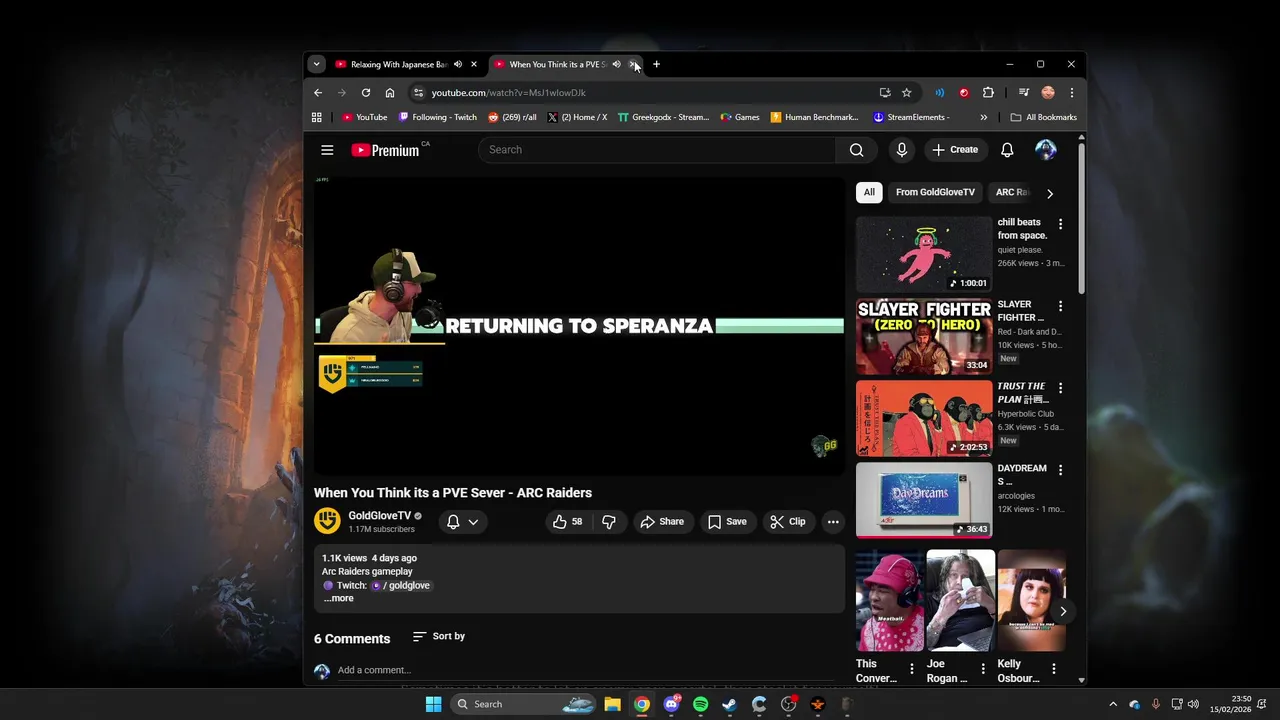Open volume control in system tray
Screen dimensions: 1280x720
click(x=1193, y=704)
